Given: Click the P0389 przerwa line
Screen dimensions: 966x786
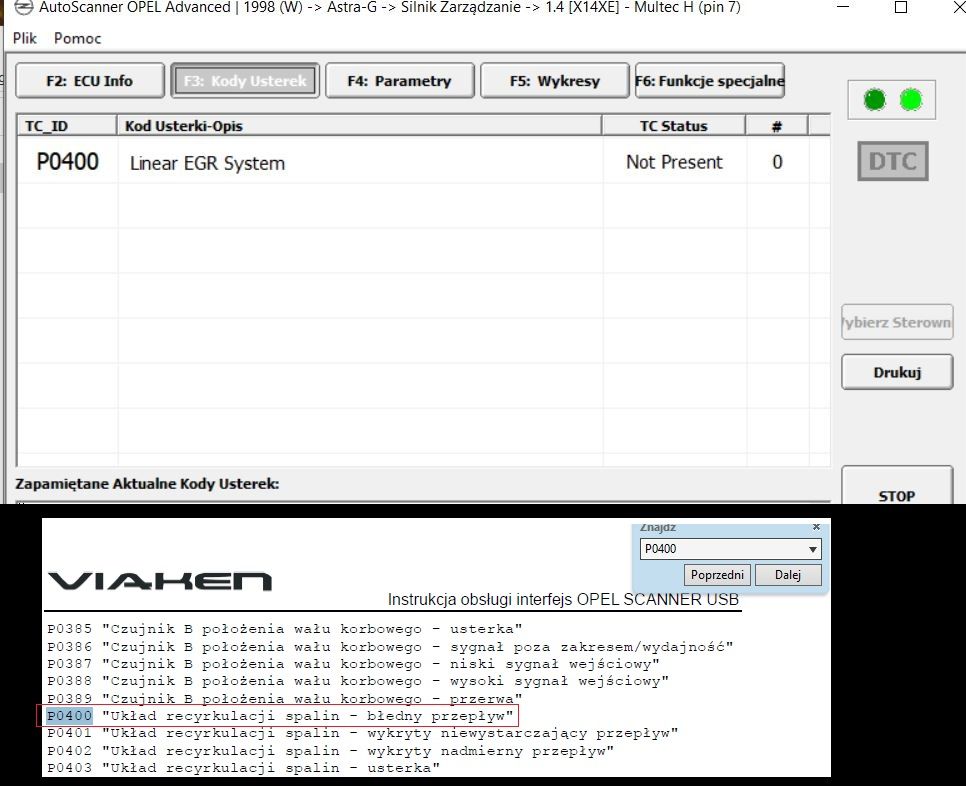Looking at the screenshot, I should click(285, 699).
